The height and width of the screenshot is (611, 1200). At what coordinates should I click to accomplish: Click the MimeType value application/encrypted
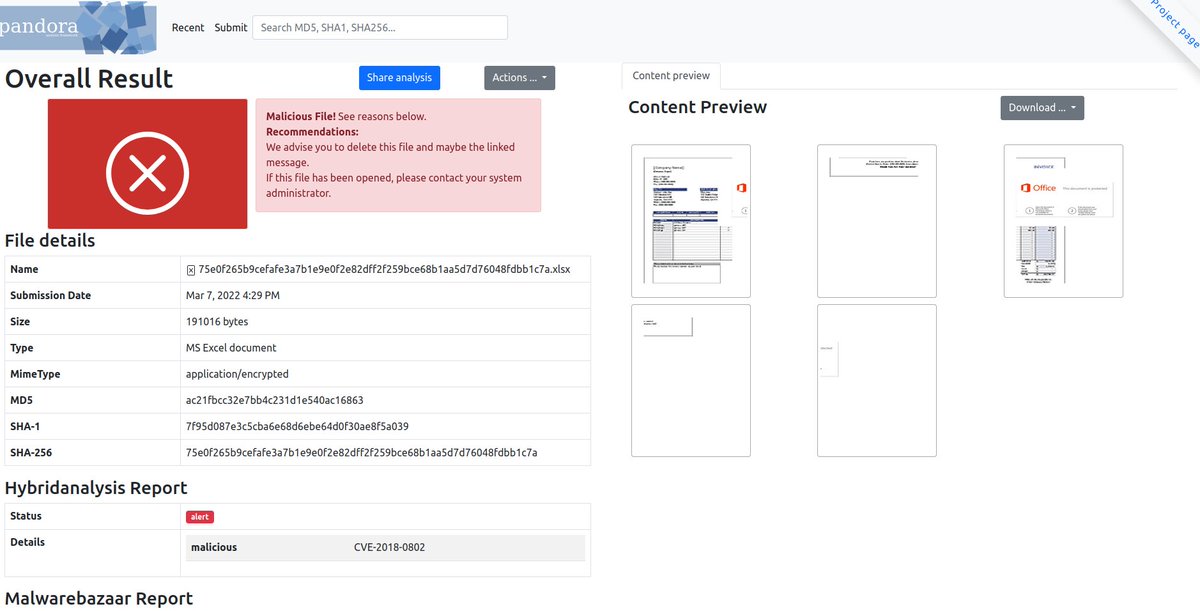coord(237,374)
